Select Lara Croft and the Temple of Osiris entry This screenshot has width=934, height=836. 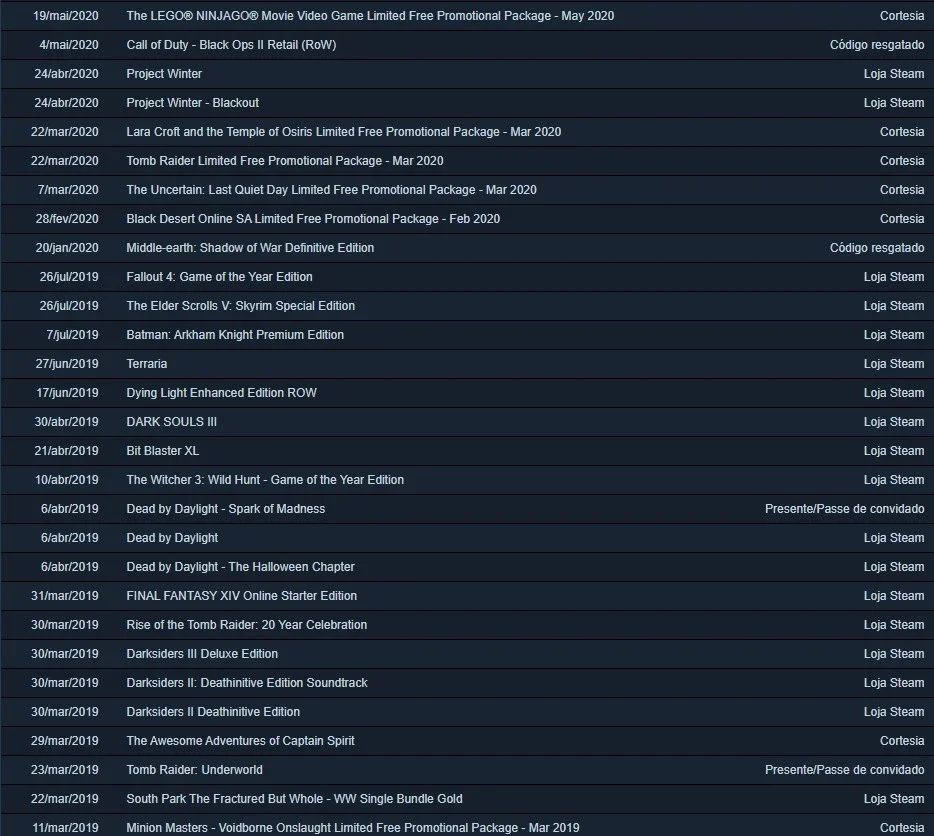[x=344, y=132]
